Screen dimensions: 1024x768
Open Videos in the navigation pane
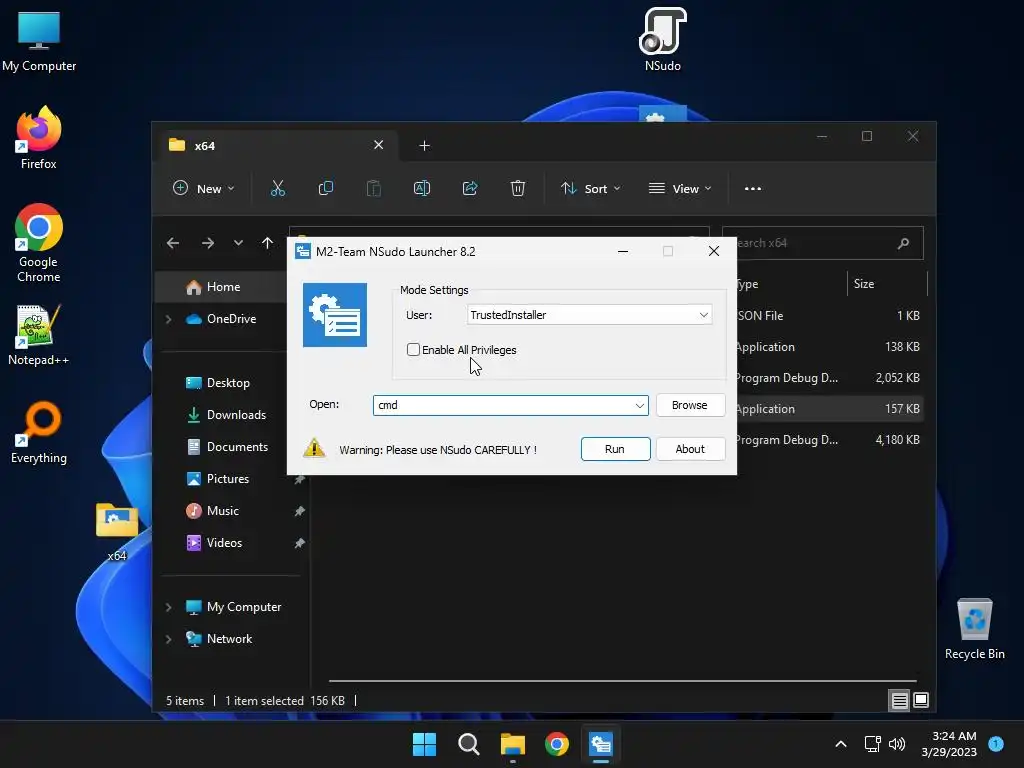224,543
